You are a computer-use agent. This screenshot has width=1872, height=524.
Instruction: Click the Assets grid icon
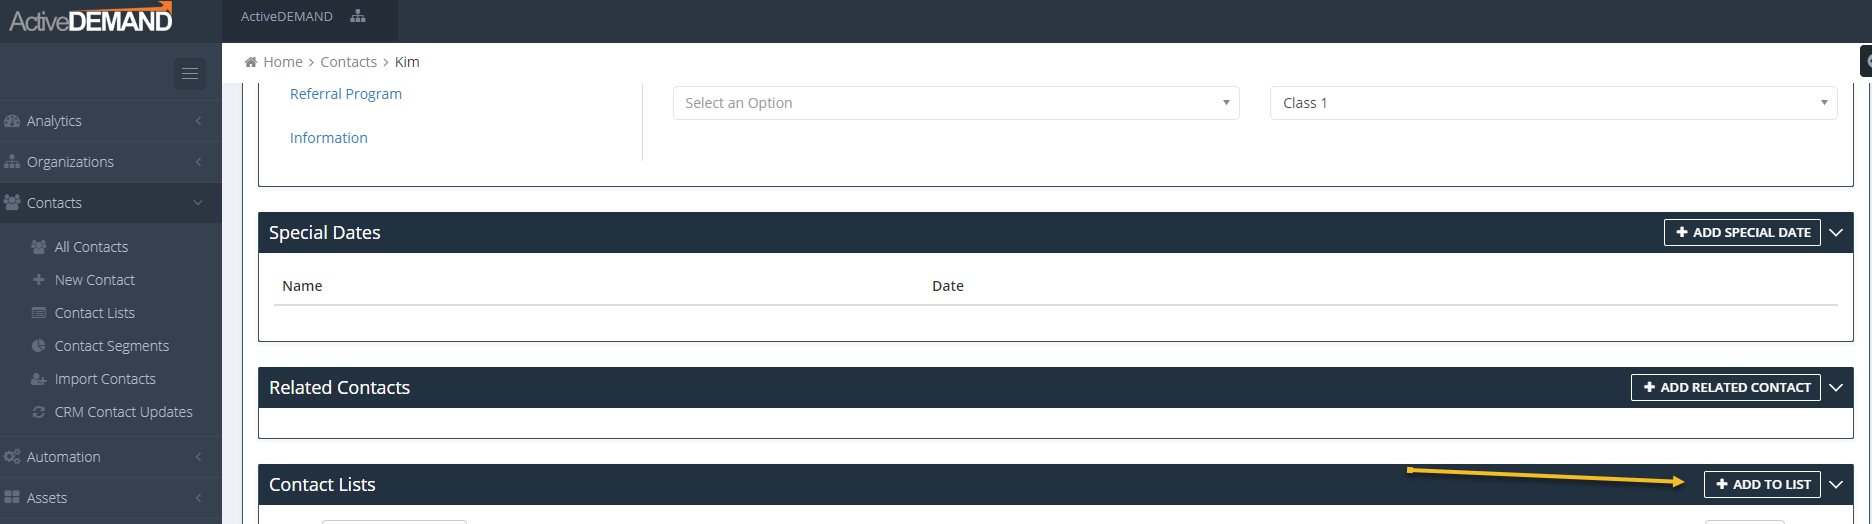[x=12, y=498]
